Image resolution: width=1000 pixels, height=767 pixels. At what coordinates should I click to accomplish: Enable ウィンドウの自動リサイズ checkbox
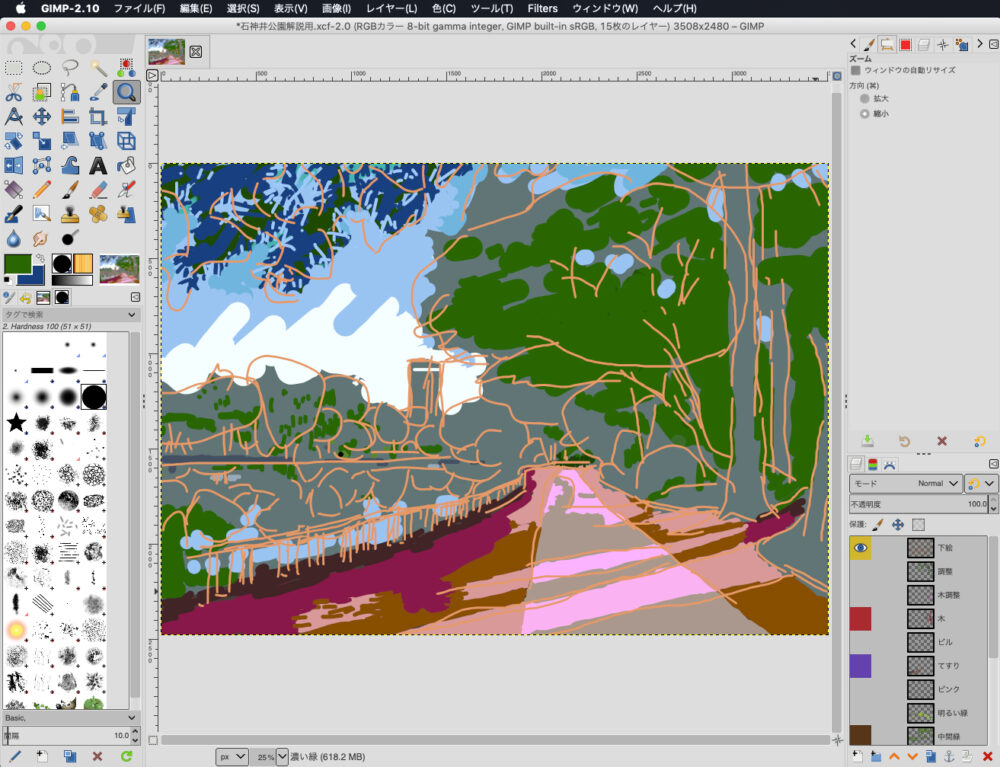click(x=856, y=71)
